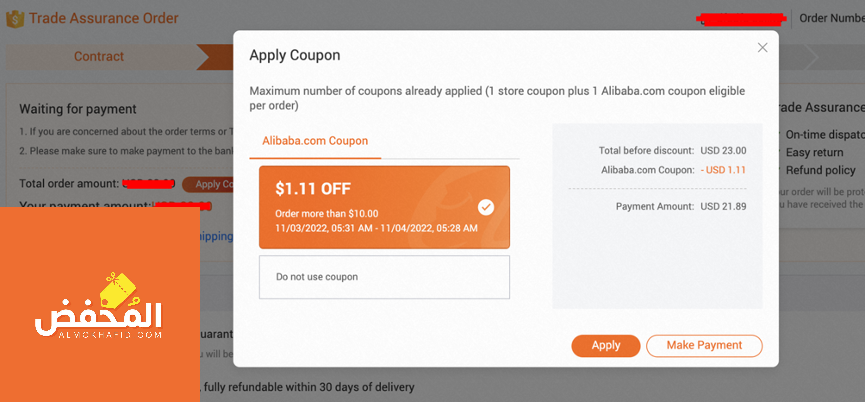The height and width of the screenshot is (402, 866).
Task: Click the Trade Assurance shield icon
Action: tap(15, 19)
